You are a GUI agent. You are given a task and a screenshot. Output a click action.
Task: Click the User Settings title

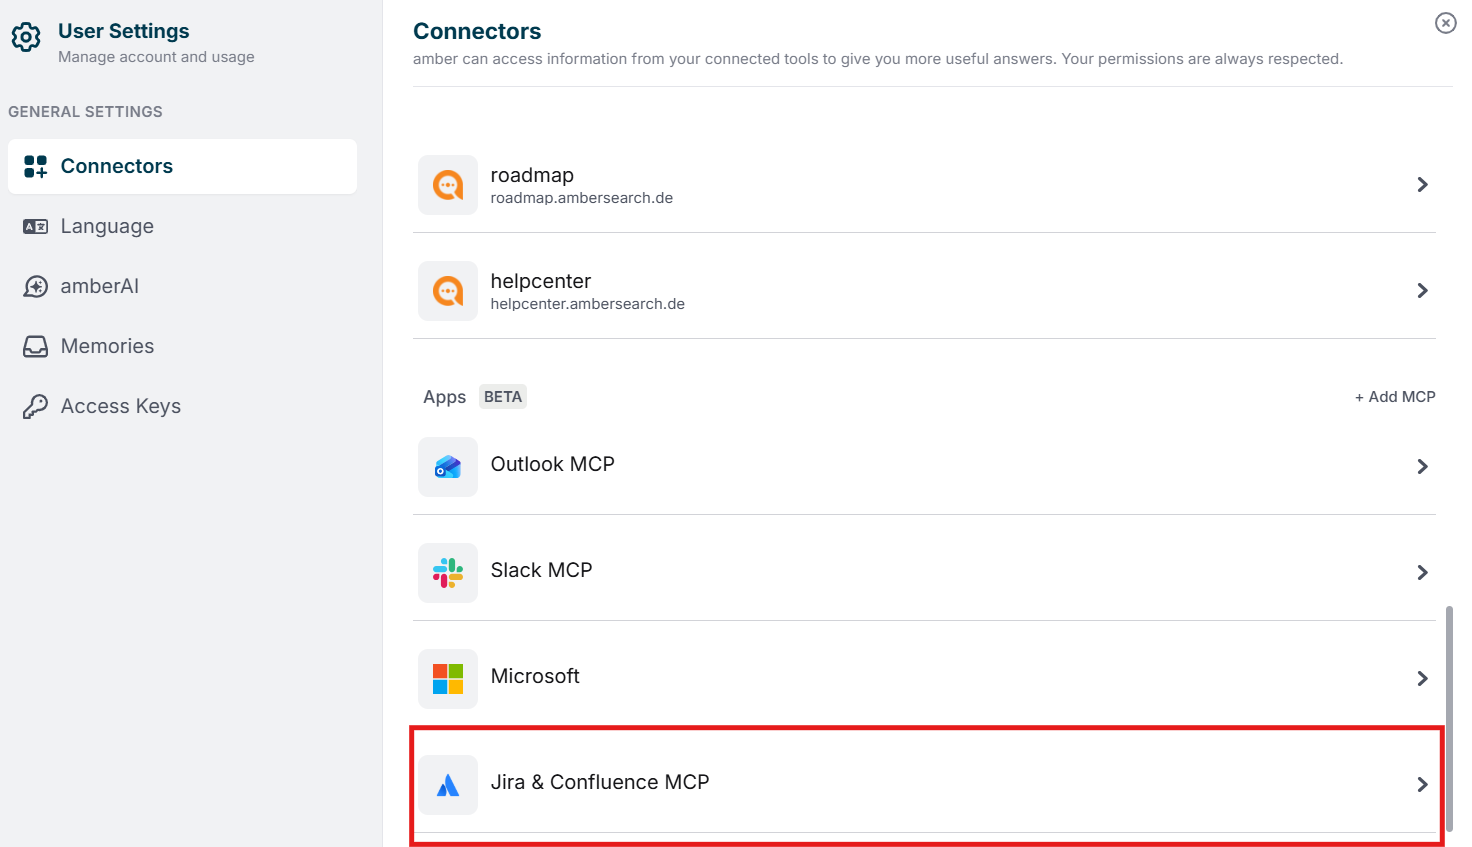124,31
